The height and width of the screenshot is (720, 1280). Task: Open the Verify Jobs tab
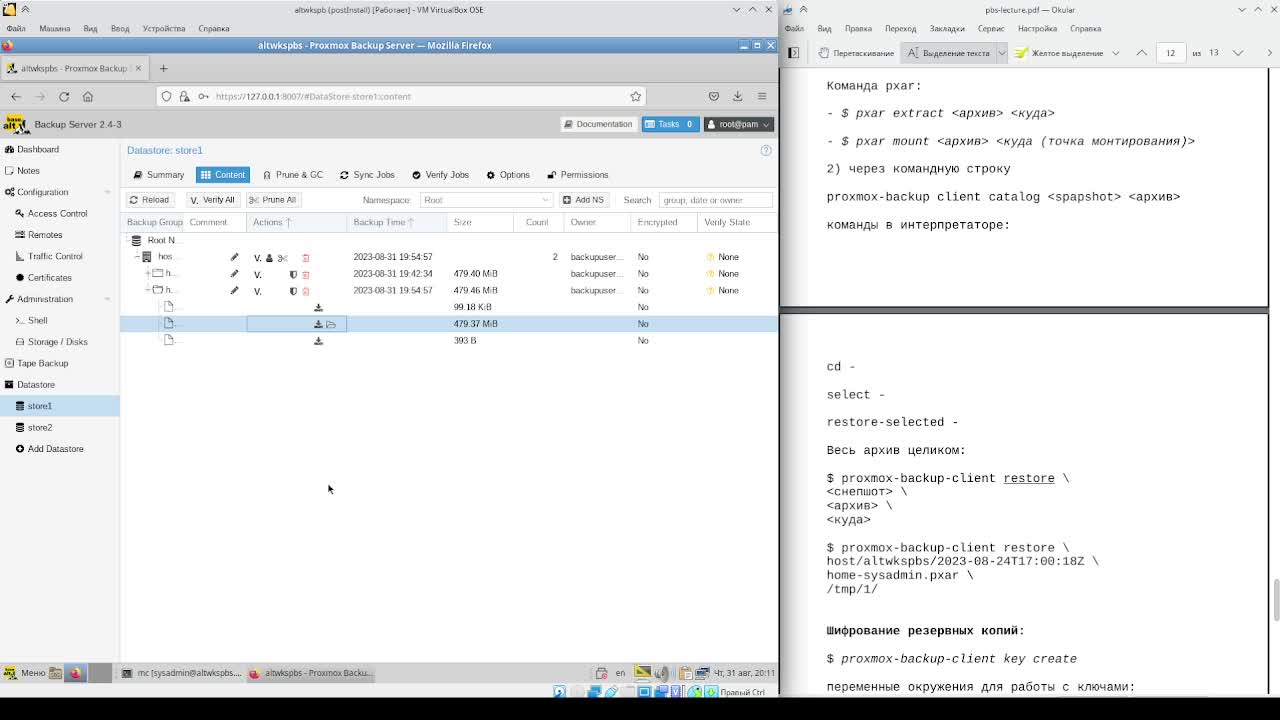pos(440,175)
